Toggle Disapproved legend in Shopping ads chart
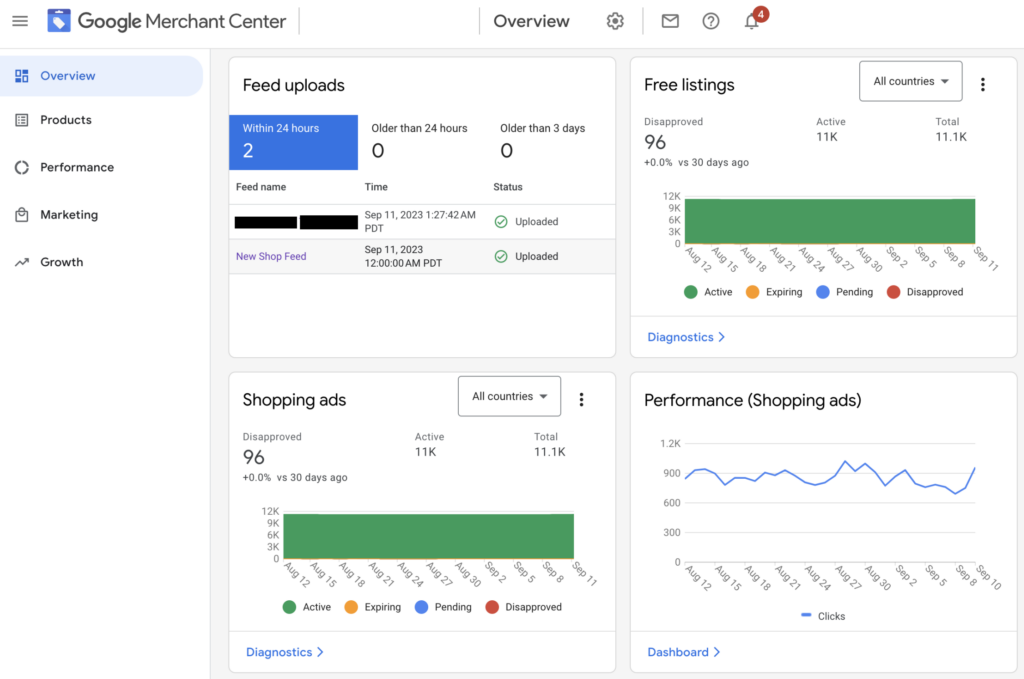 click(x=523, y=607)
